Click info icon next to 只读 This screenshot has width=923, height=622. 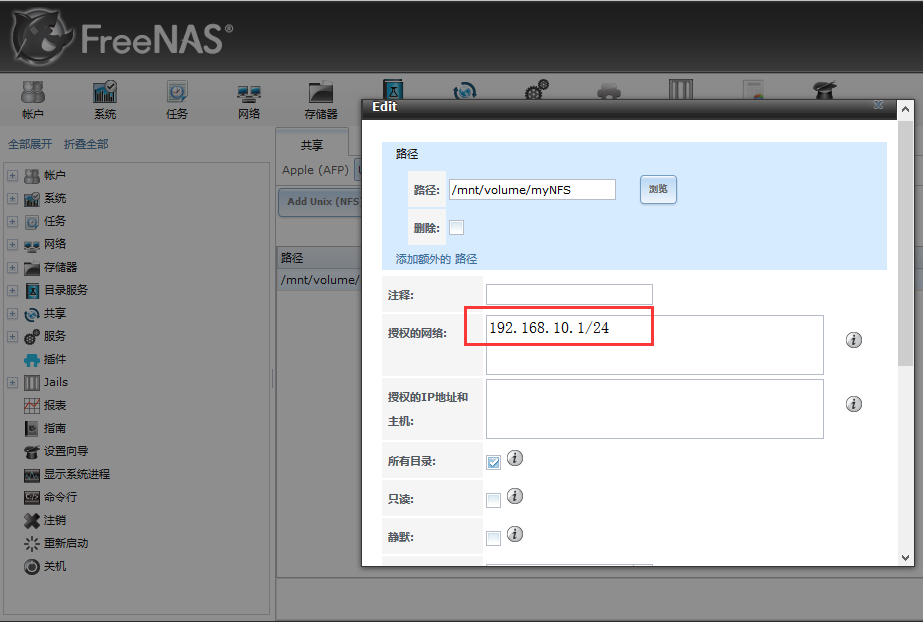[x=515, y=497]
